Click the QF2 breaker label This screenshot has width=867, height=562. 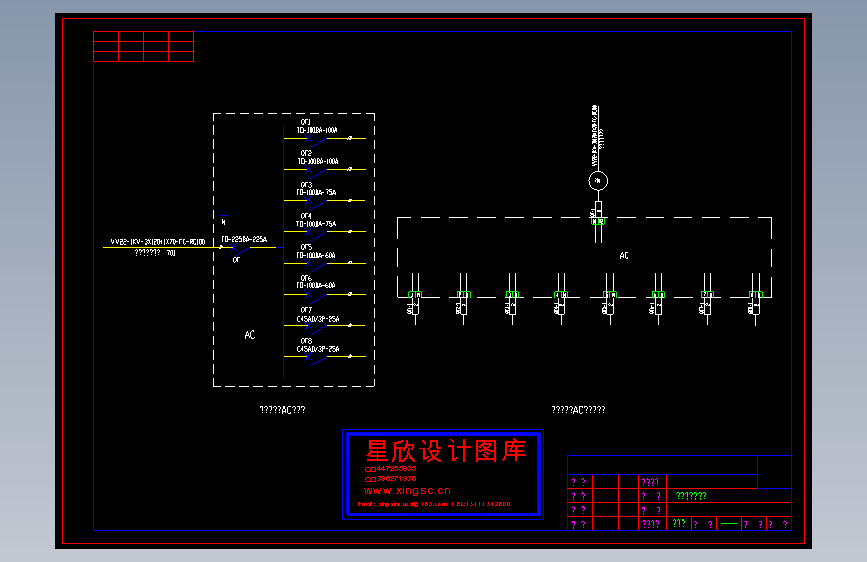coord(306,153)
